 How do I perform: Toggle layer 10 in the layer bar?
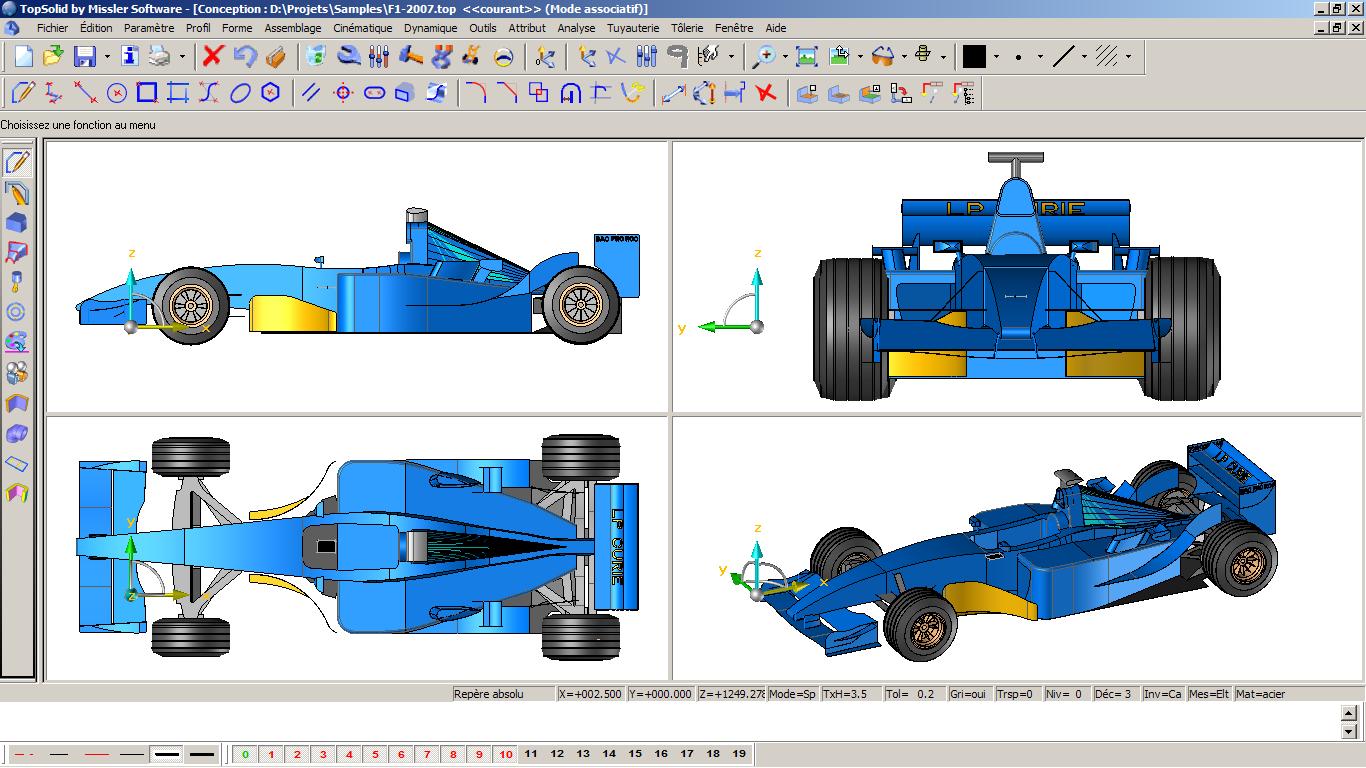(505, 754)
